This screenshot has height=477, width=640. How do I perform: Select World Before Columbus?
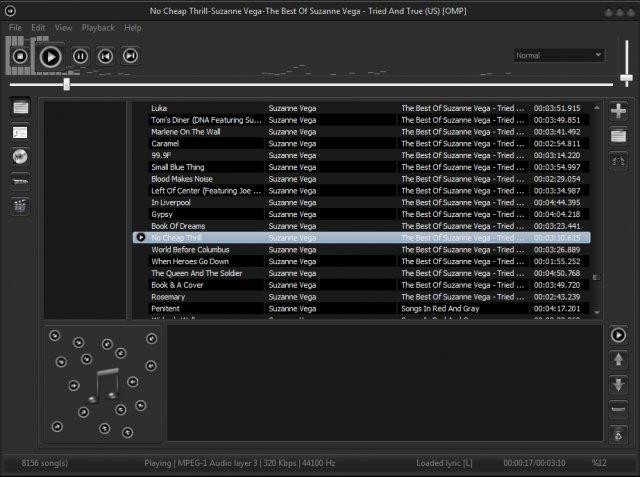361,250
